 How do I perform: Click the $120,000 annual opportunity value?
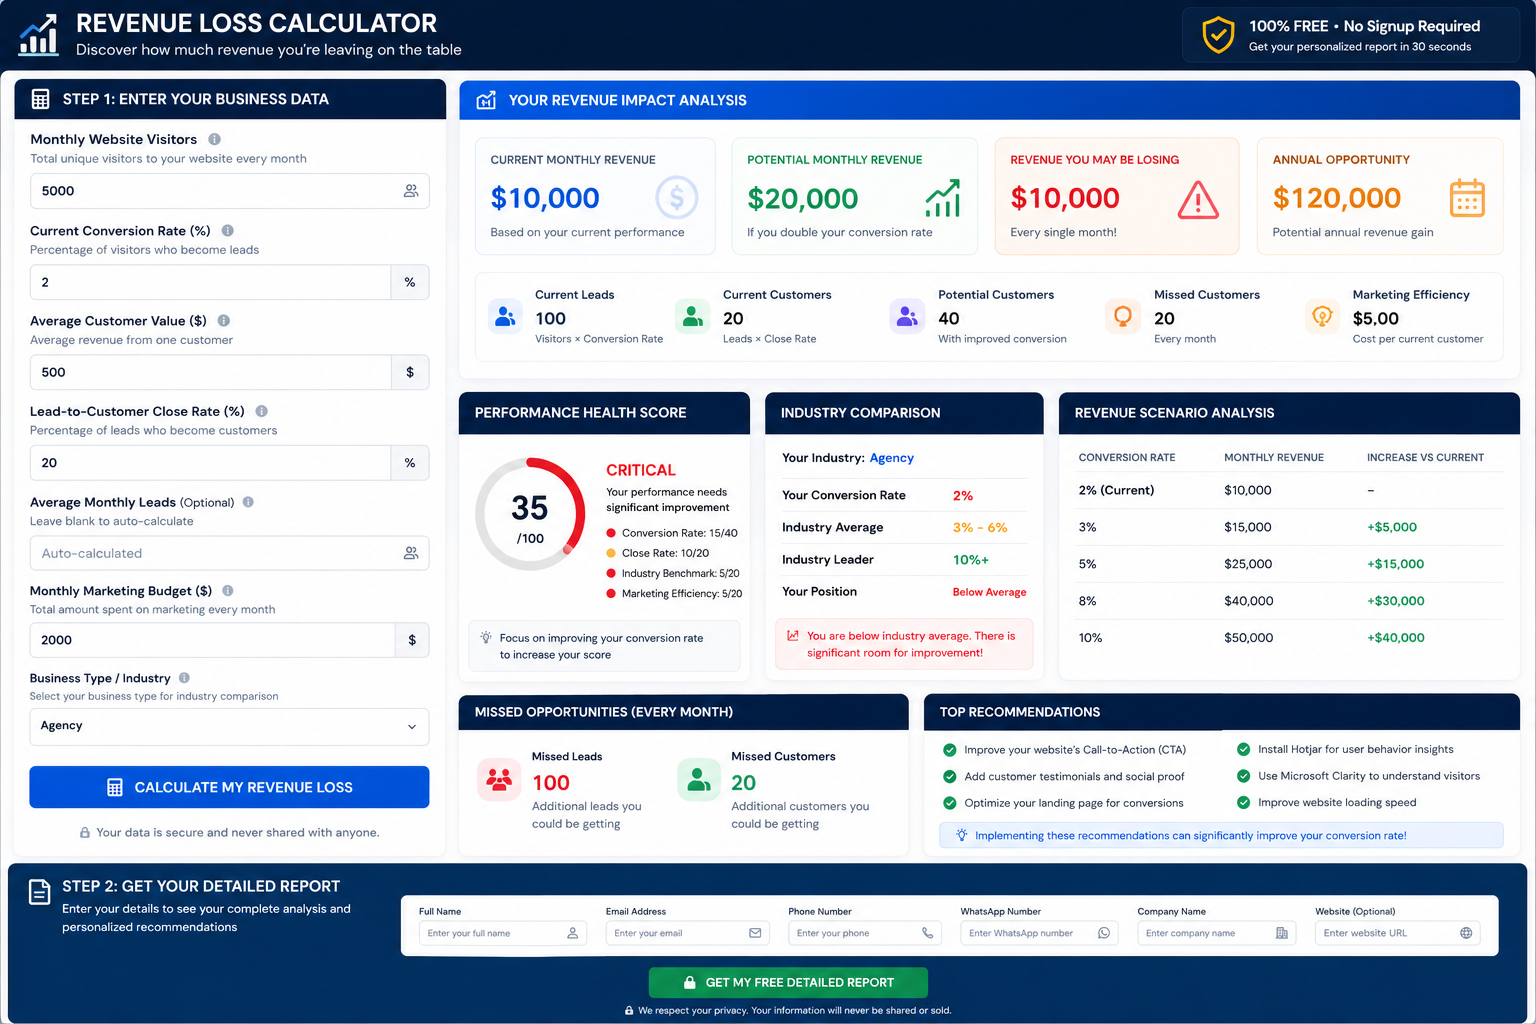pyautogui.click(x=1337, y=198)
